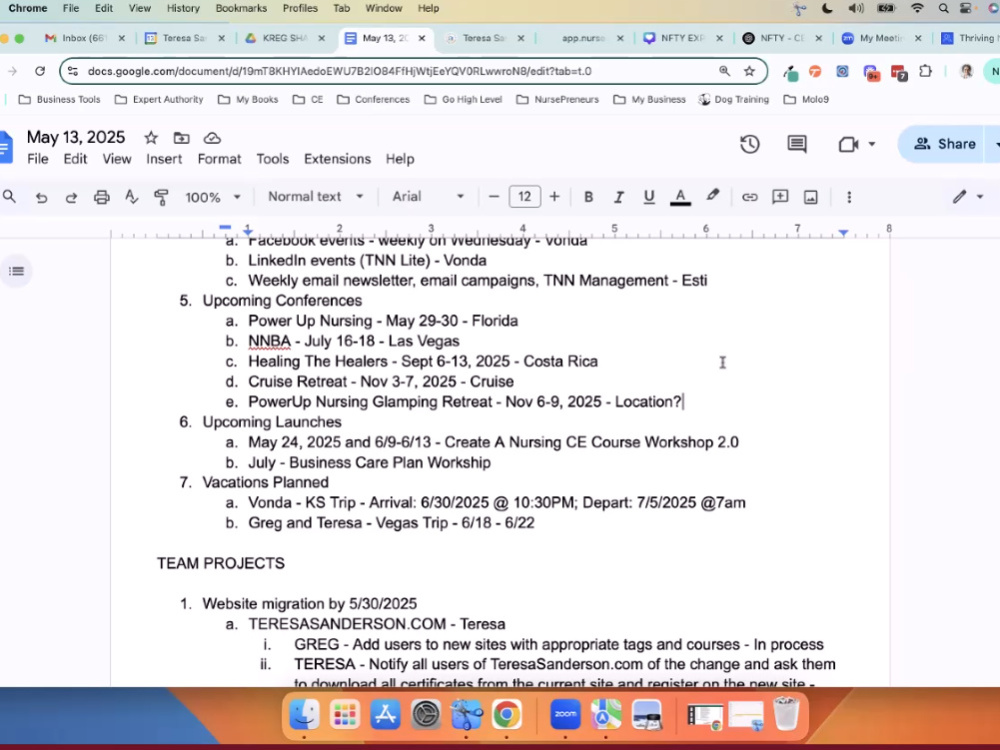Open the Format menu

pyautogui.click(x=219, y=159)
